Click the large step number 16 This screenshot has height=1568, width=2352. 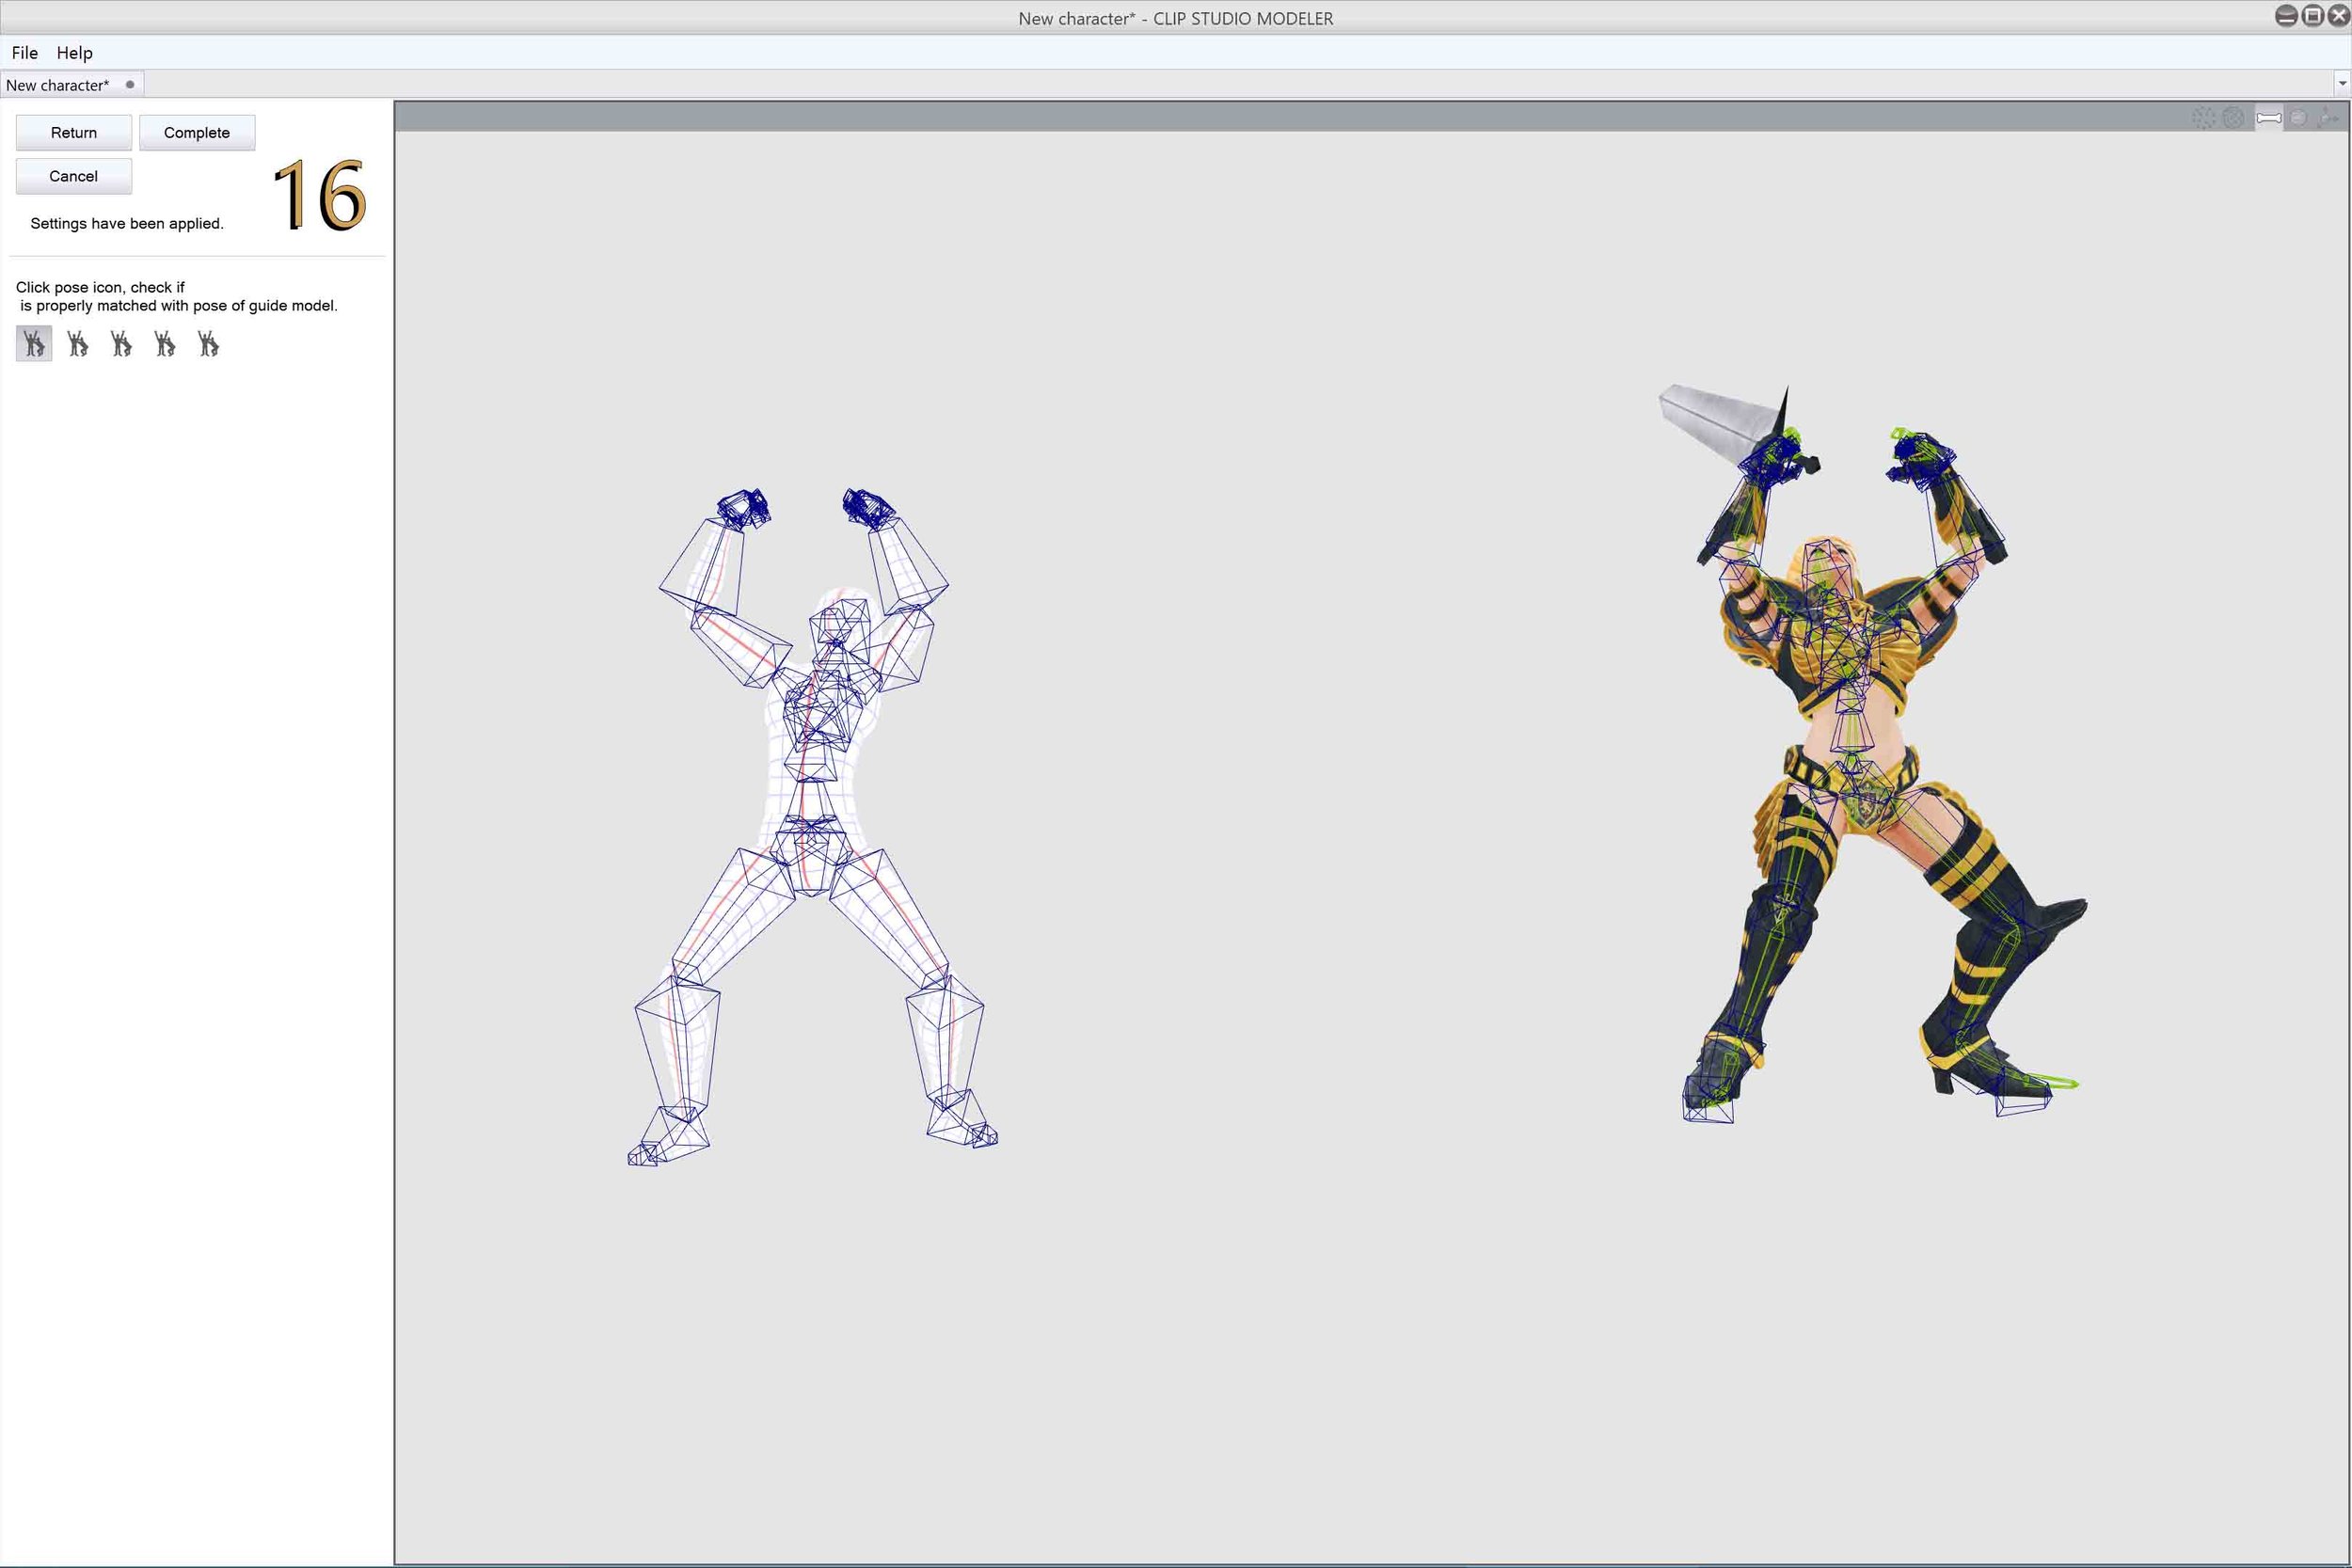click(x=320, y=196)
